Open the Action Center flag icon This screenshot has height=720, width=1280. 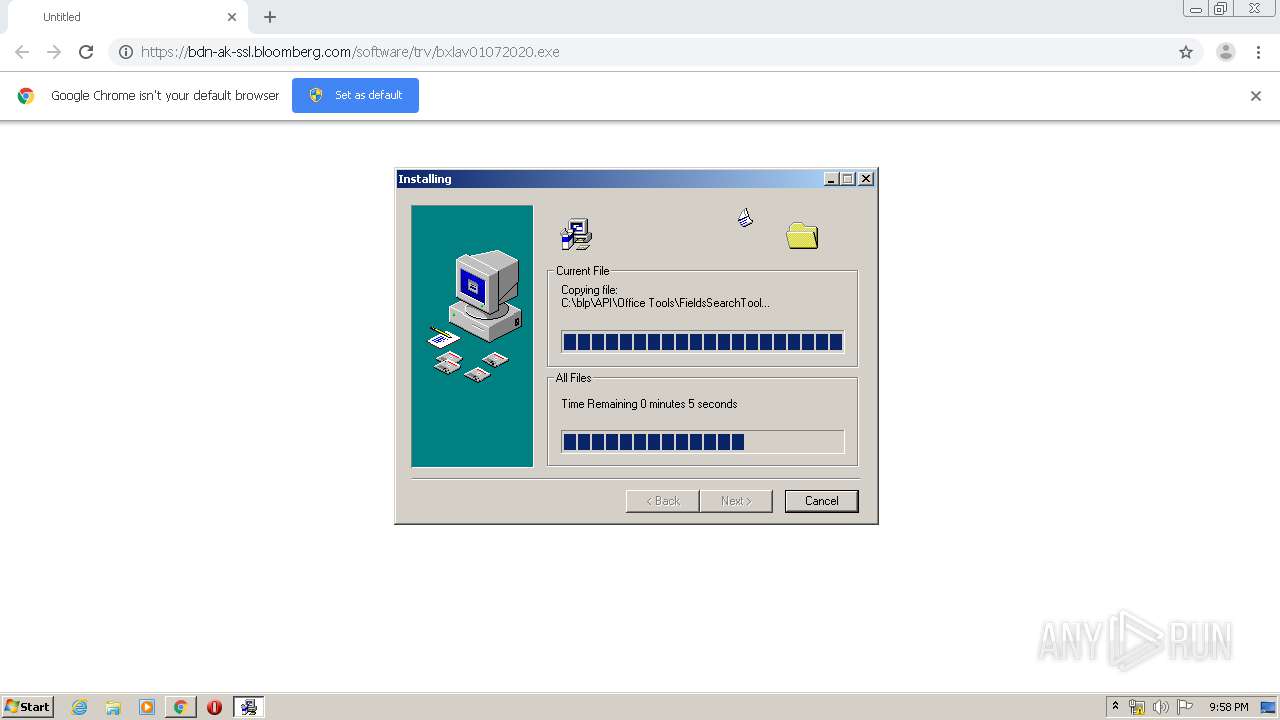[x=1184, y=707]
